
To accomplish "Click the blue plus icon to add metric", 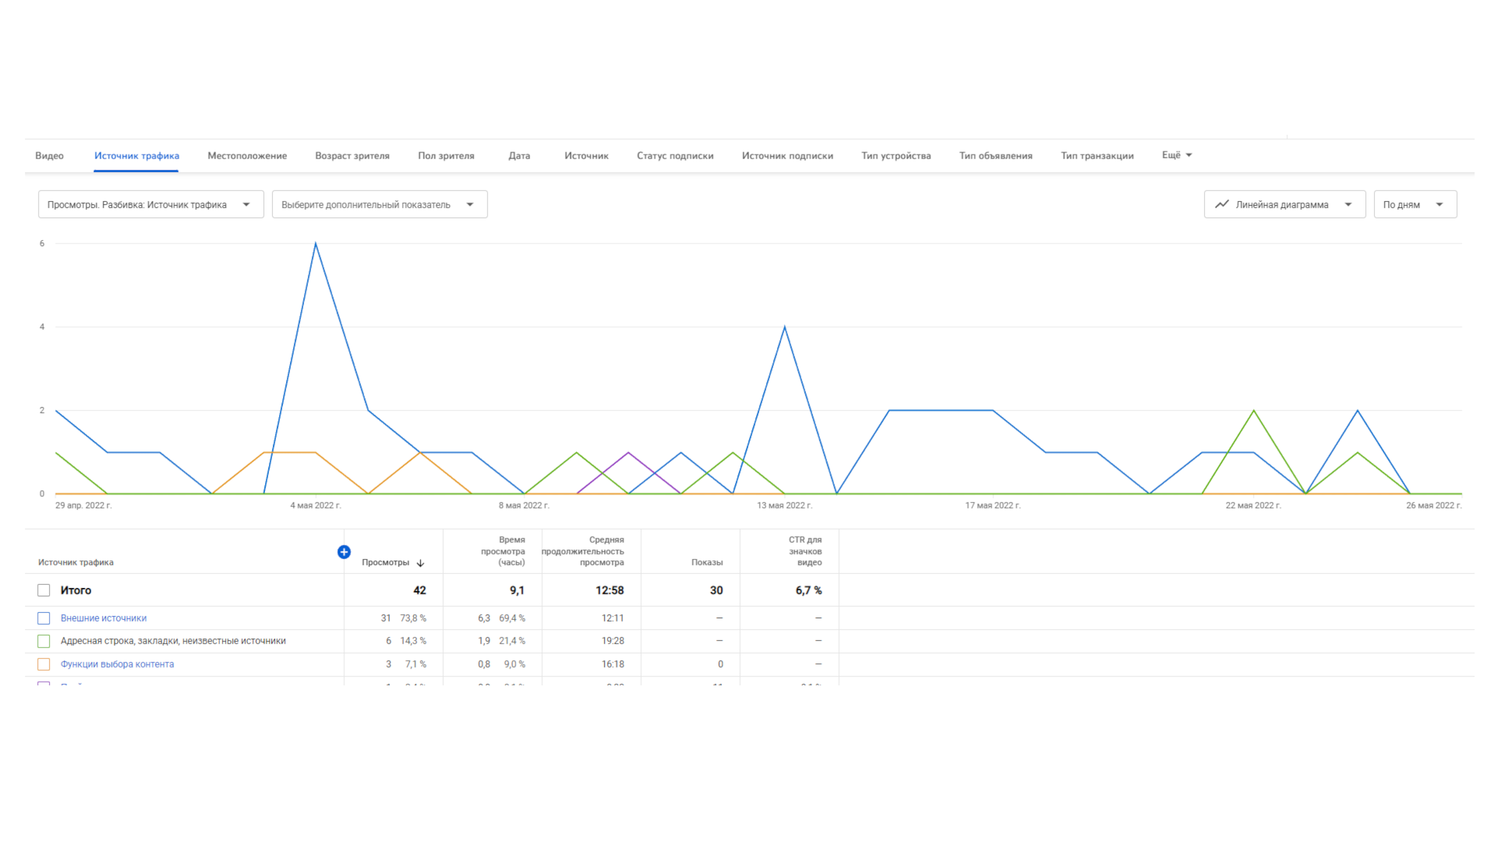I will [344, 552].
